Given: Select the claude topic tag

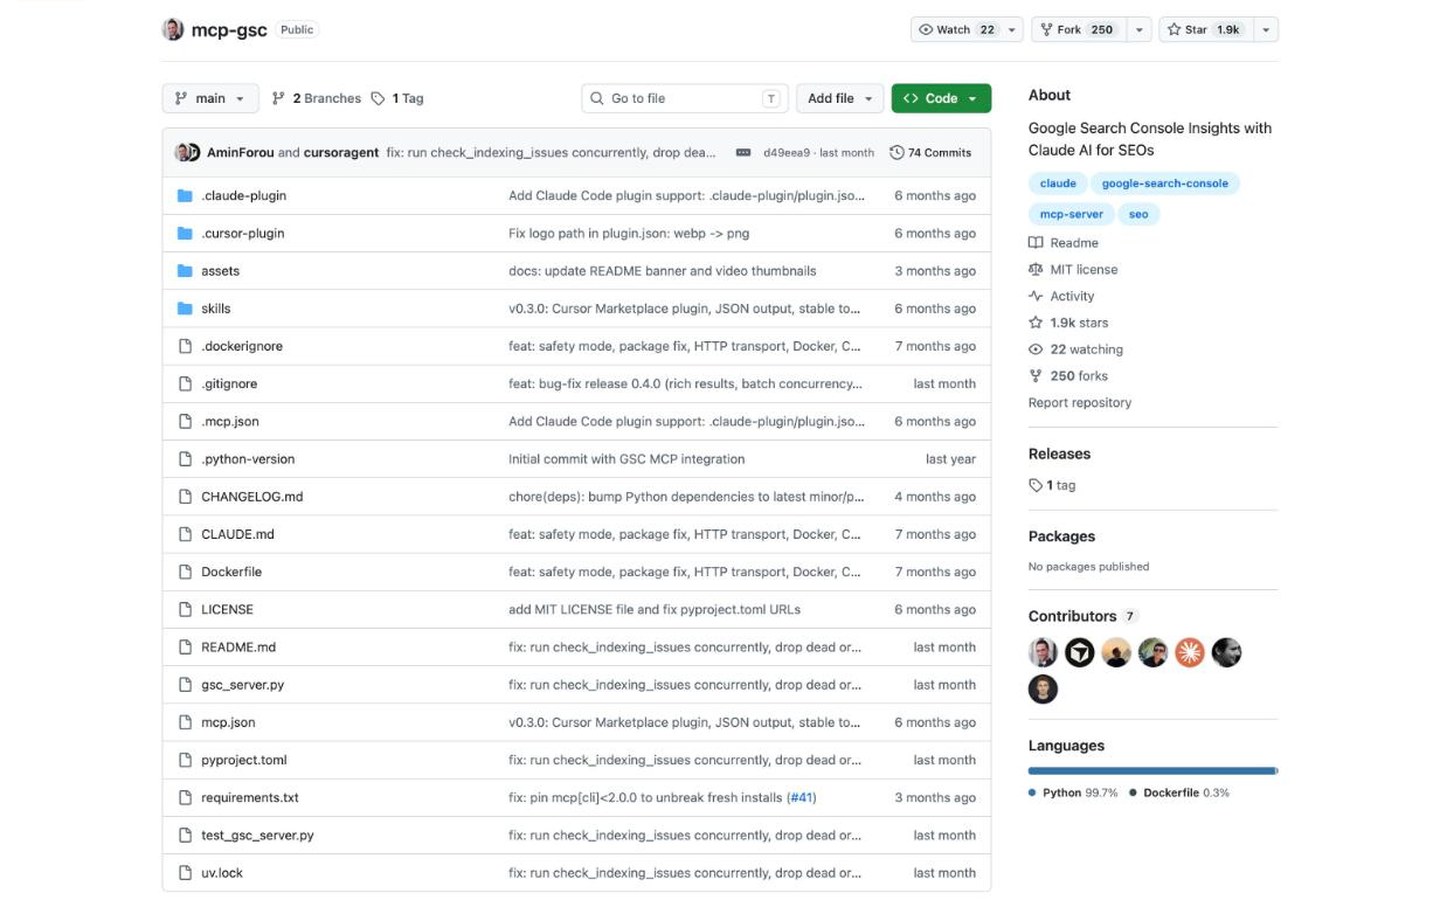Looking at the screenshot, I should (1058, 183).
